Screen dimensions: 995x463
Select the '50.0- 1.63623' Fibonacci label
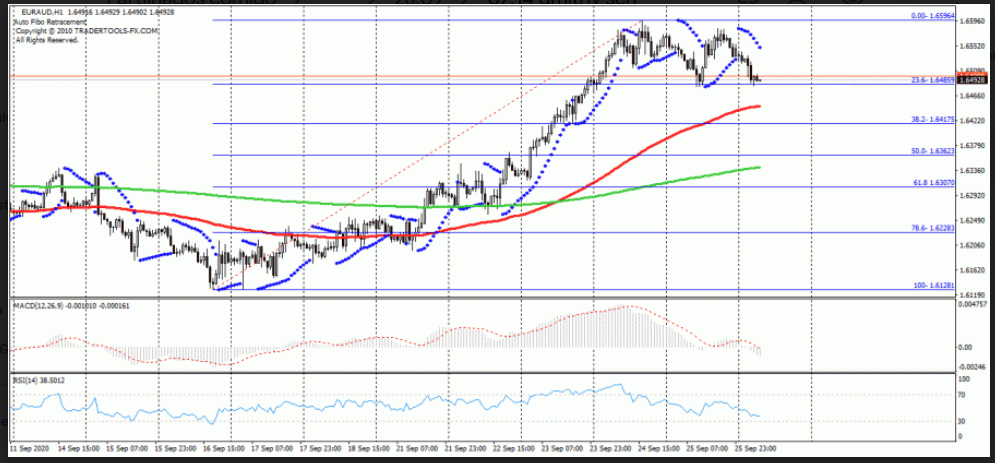pyautogui.click(x=932, y=152)
